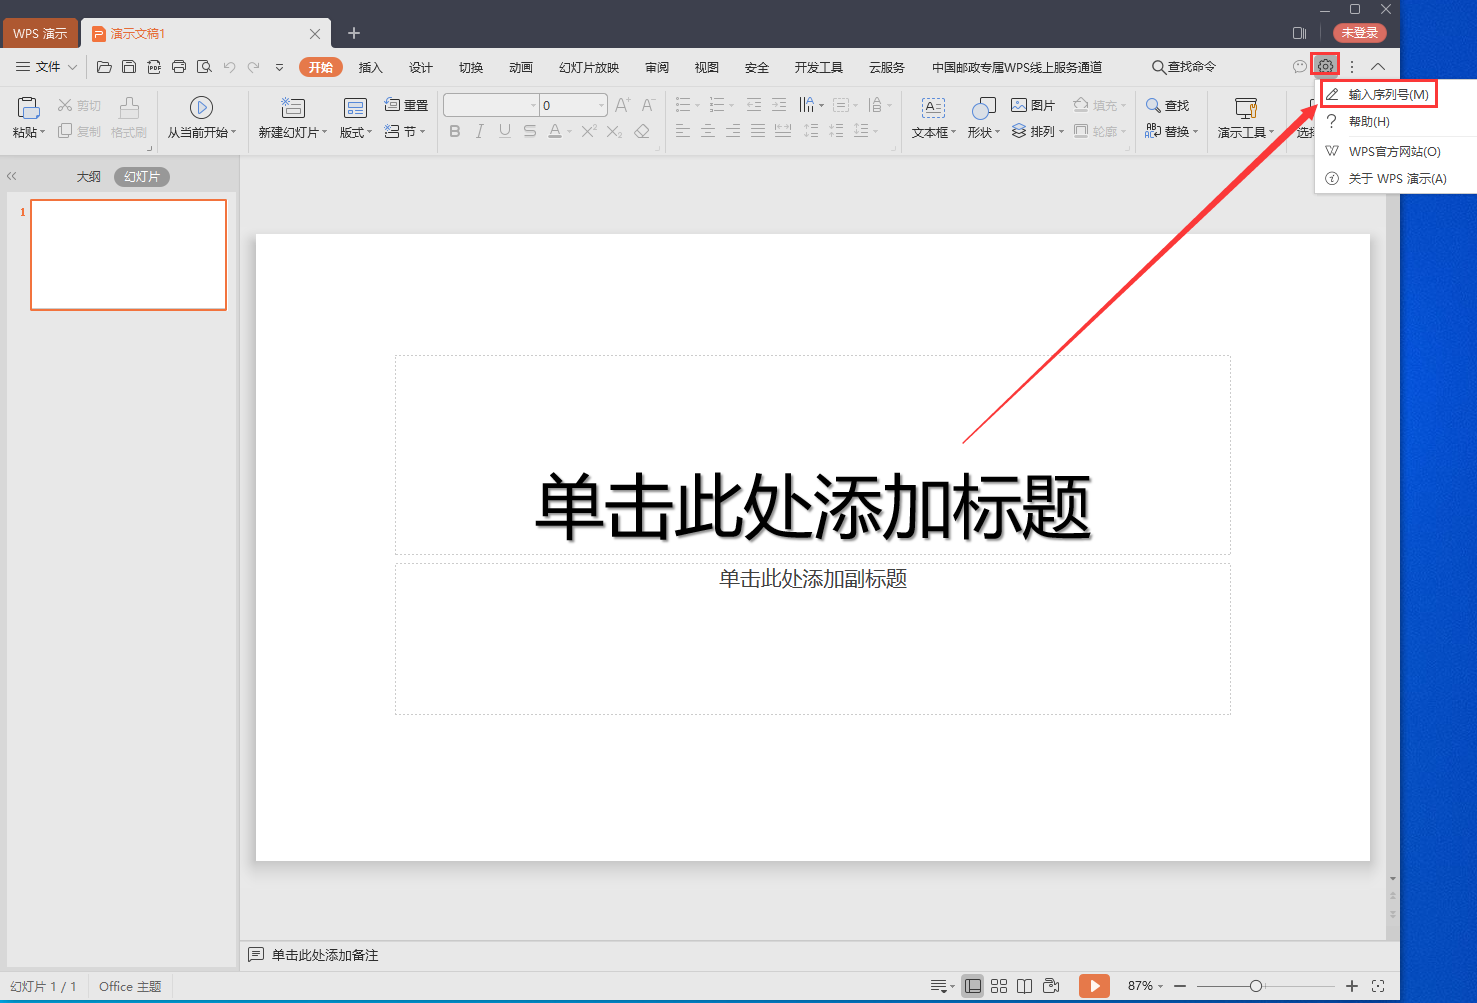Expand the 文件 menu arrow

(72, 67)
